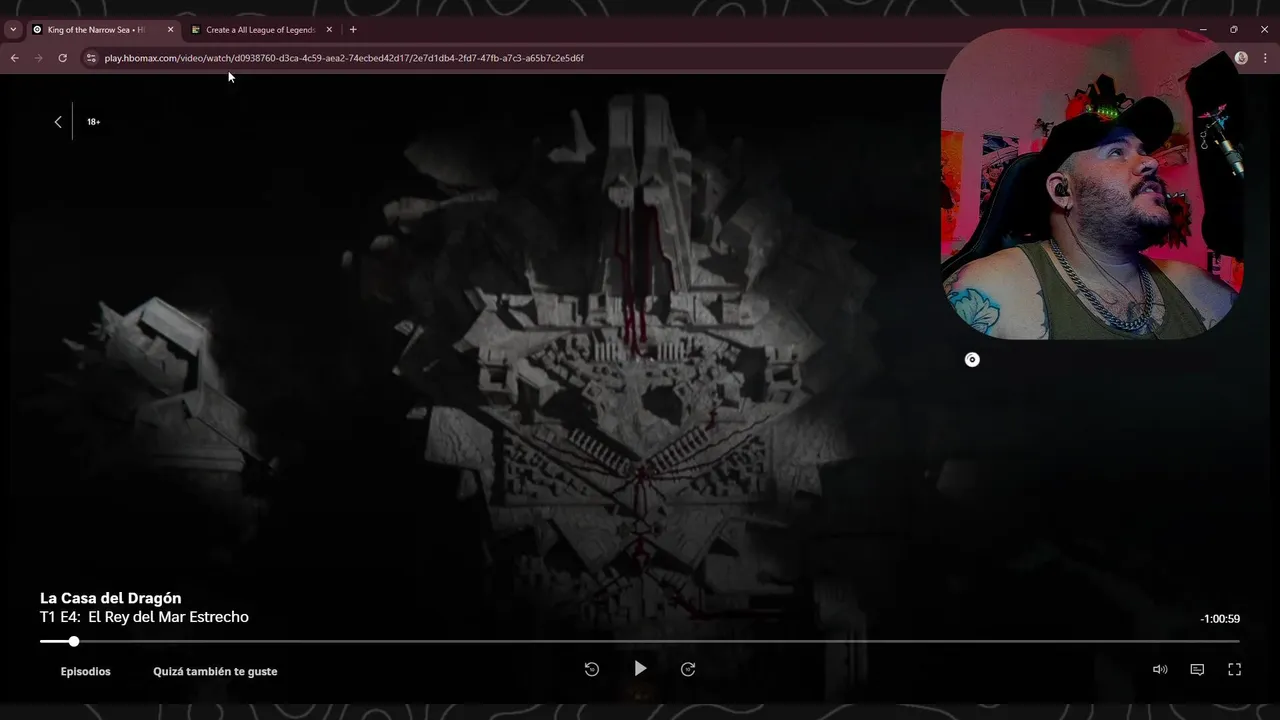The width and height of the screenshot is (1280, 720).
Task: Click remaining time -1:00:59
Action: (x=1220, y=619)
